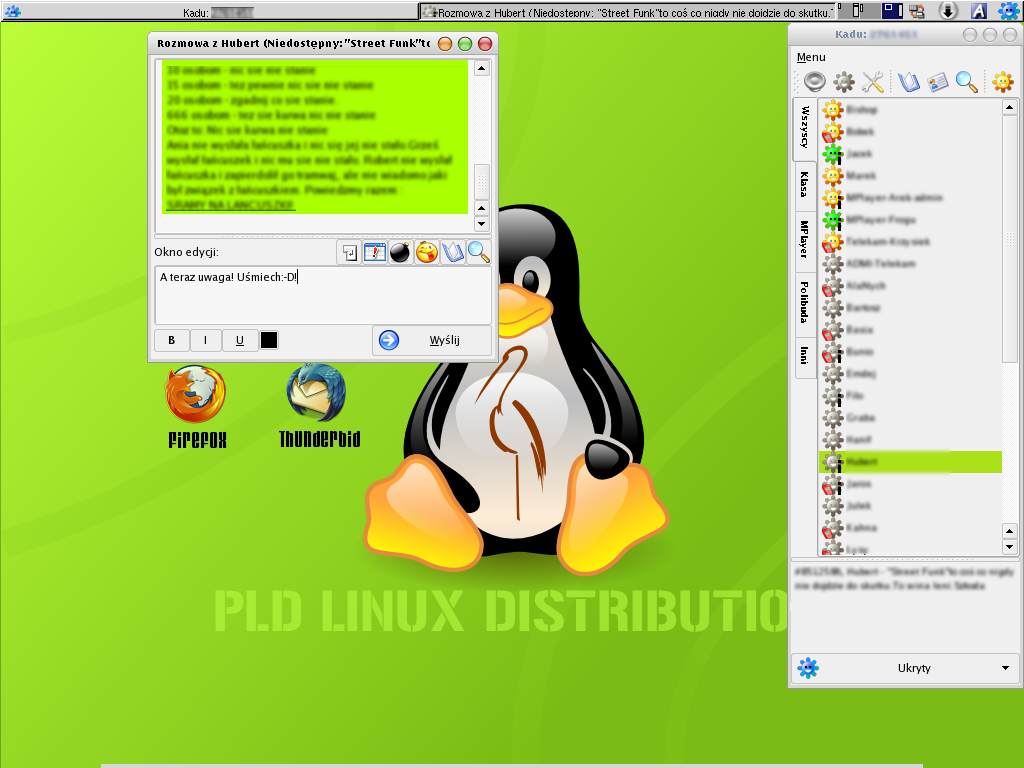Click the contact list scrollbar thumb

click(x=1010, y=238)
